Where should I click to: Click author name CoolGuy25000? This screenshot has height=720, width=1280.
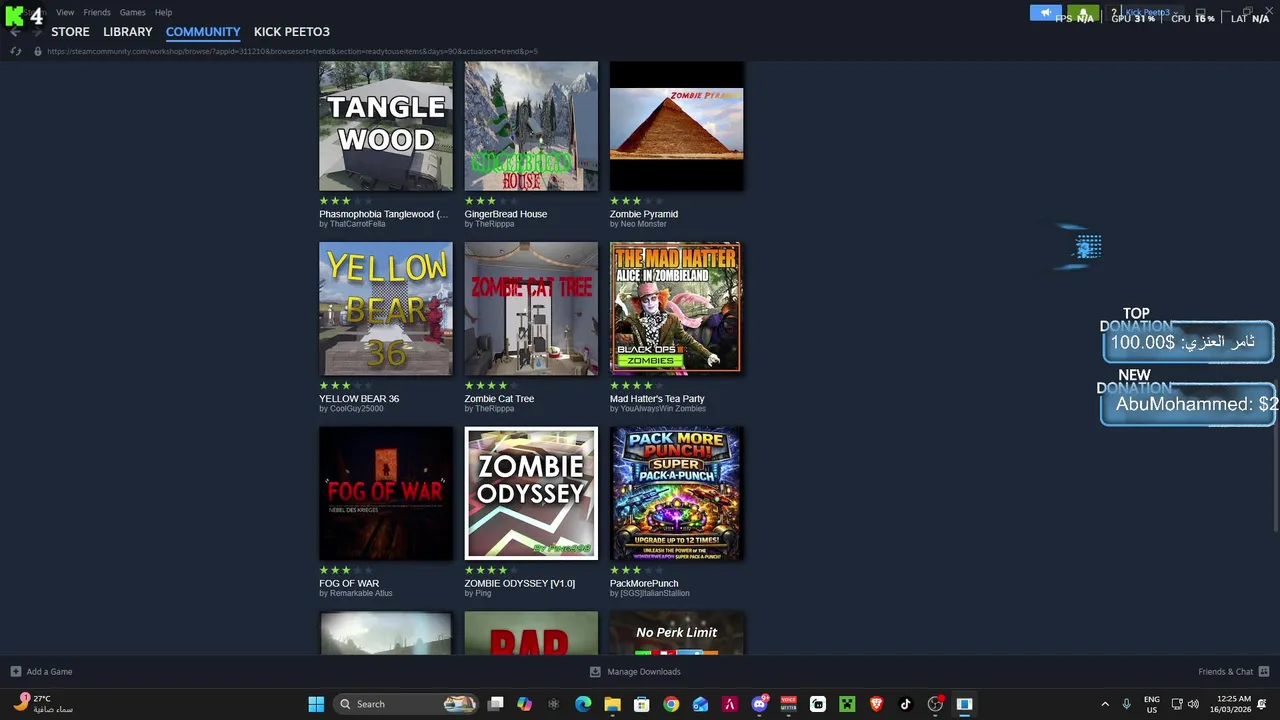coord(356,409)
